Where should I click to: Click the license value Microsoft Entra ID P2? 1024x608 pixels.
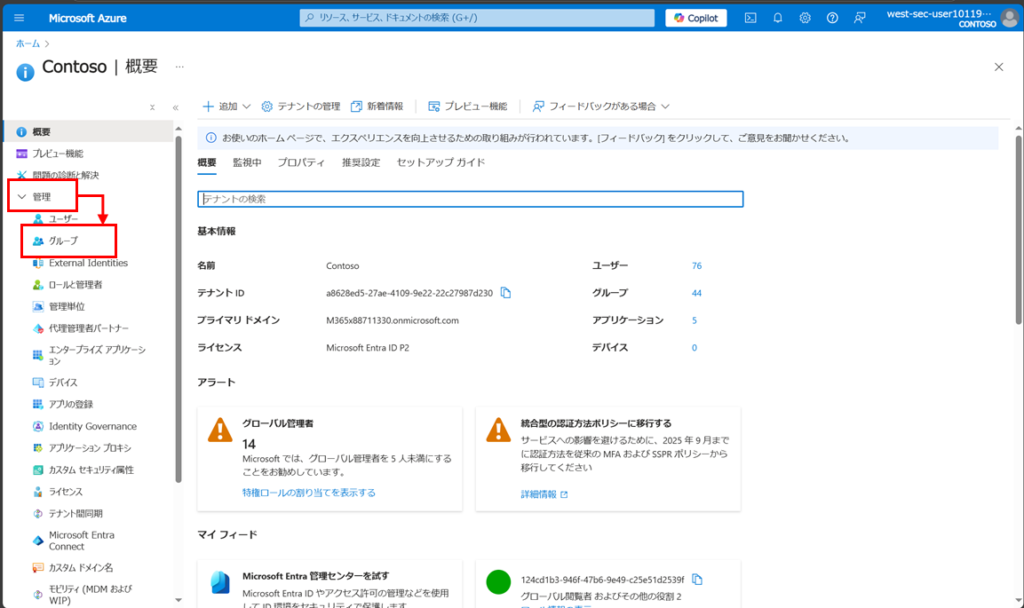tap(368, 348)
